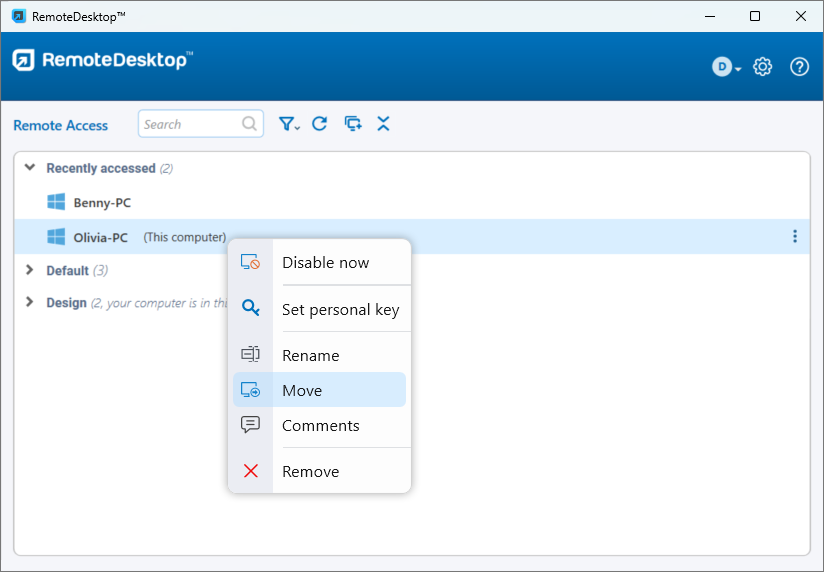Choose Set personal key menu option
Screen dimensions: 824x572
coord(340,310)
